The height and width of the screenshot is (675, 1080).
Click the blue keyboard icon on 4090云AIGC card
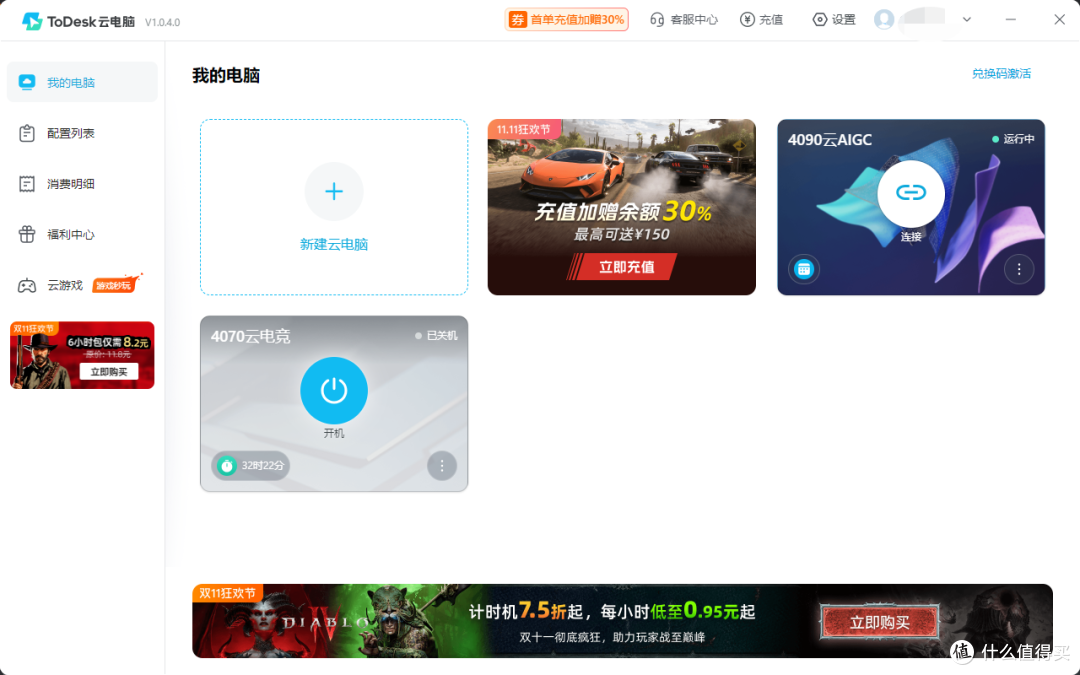click(x=803, y=269)
